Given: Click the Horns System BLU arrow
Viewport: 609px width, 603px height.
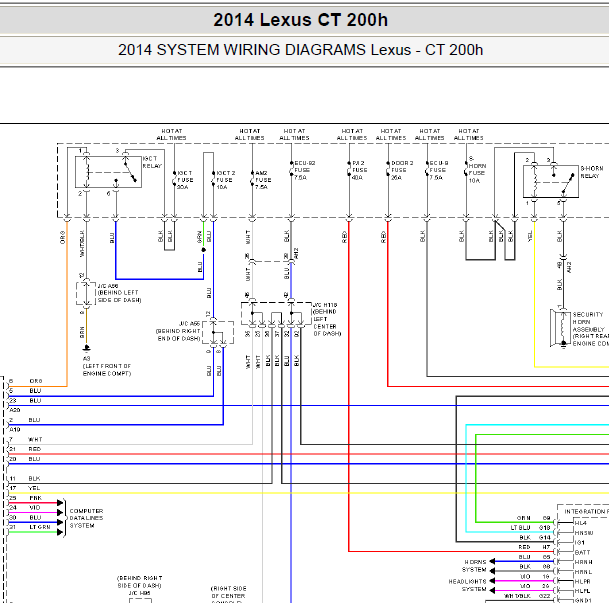Looking at the screenshot, I should [x=492, y=561].
